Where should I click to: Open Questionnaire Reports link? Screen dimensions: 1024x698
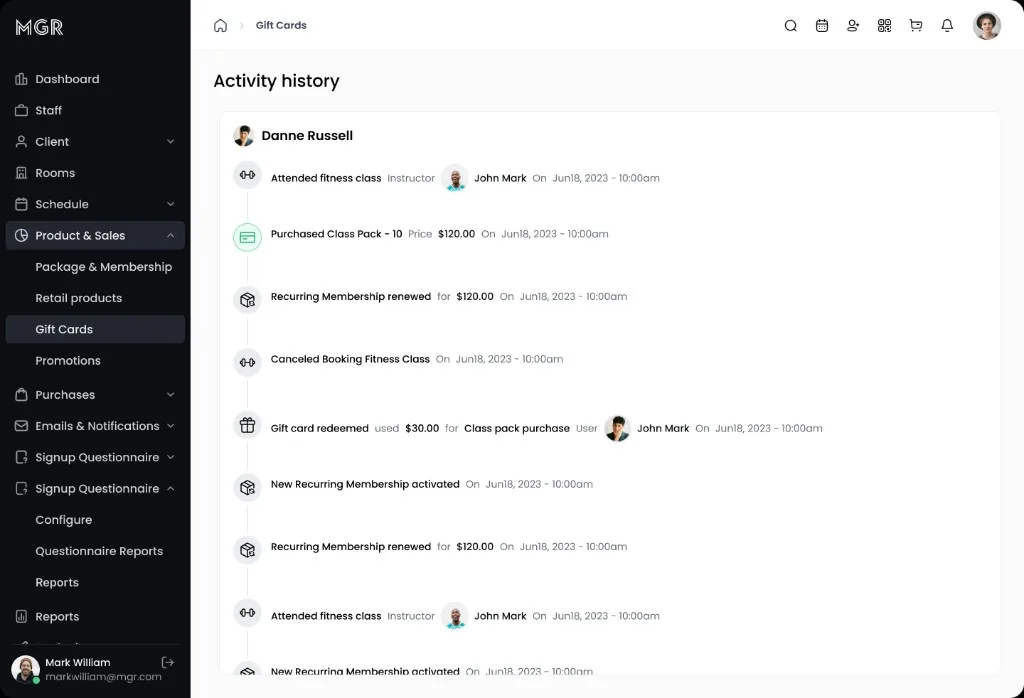(x=99, y=551)
